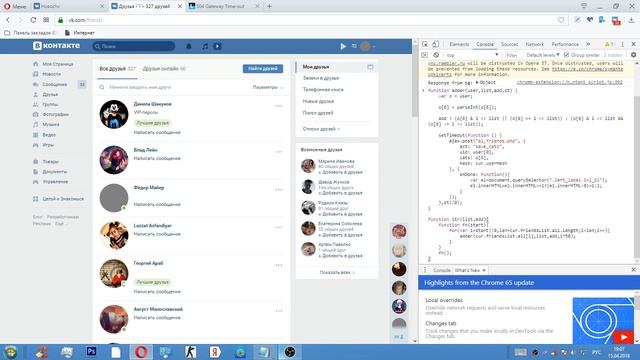Write message to Влад Лейн
The height and width of the screenshot is (360, 640).
pyautogui.click(x=157, y=158)
